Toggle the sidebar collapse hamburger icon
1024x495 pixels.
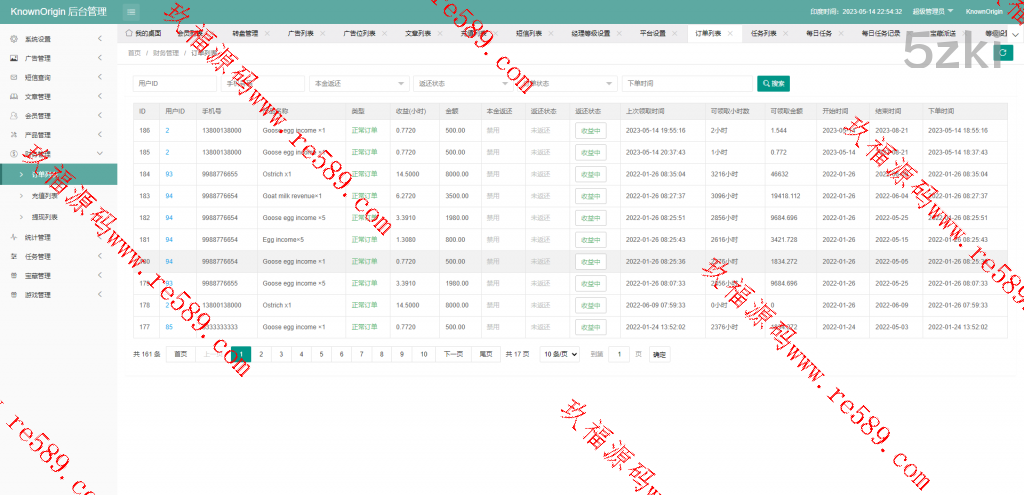pyautogui.click(x=132, y=11)
